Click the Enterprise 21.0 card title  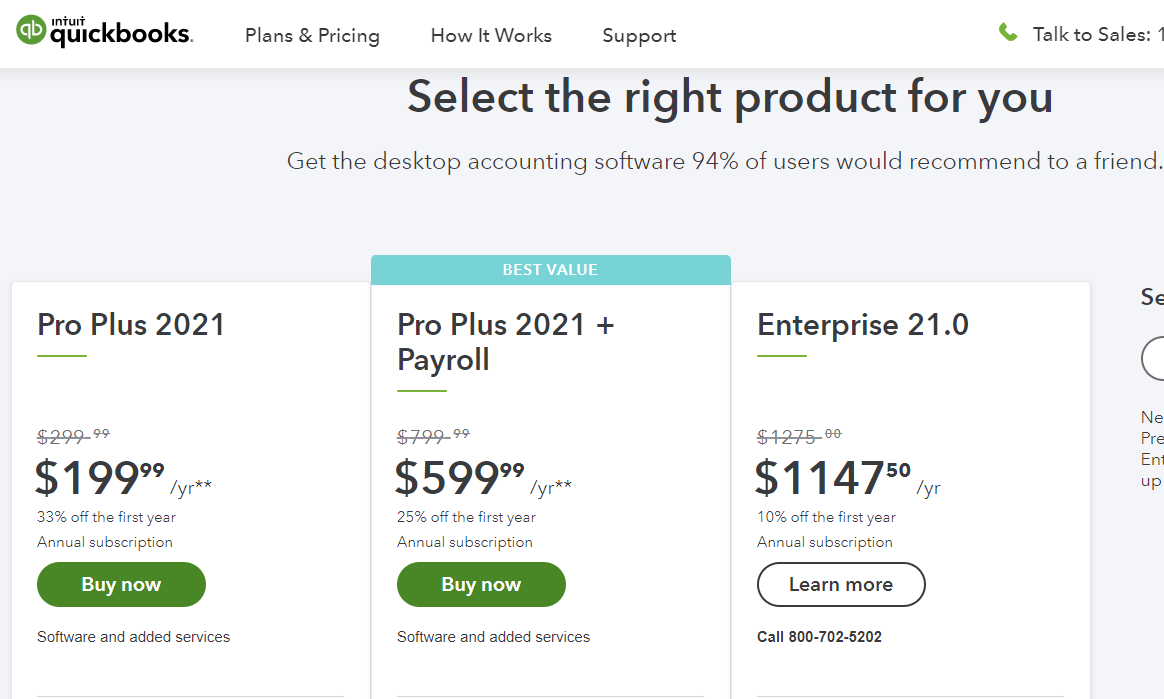pos(862,324)
